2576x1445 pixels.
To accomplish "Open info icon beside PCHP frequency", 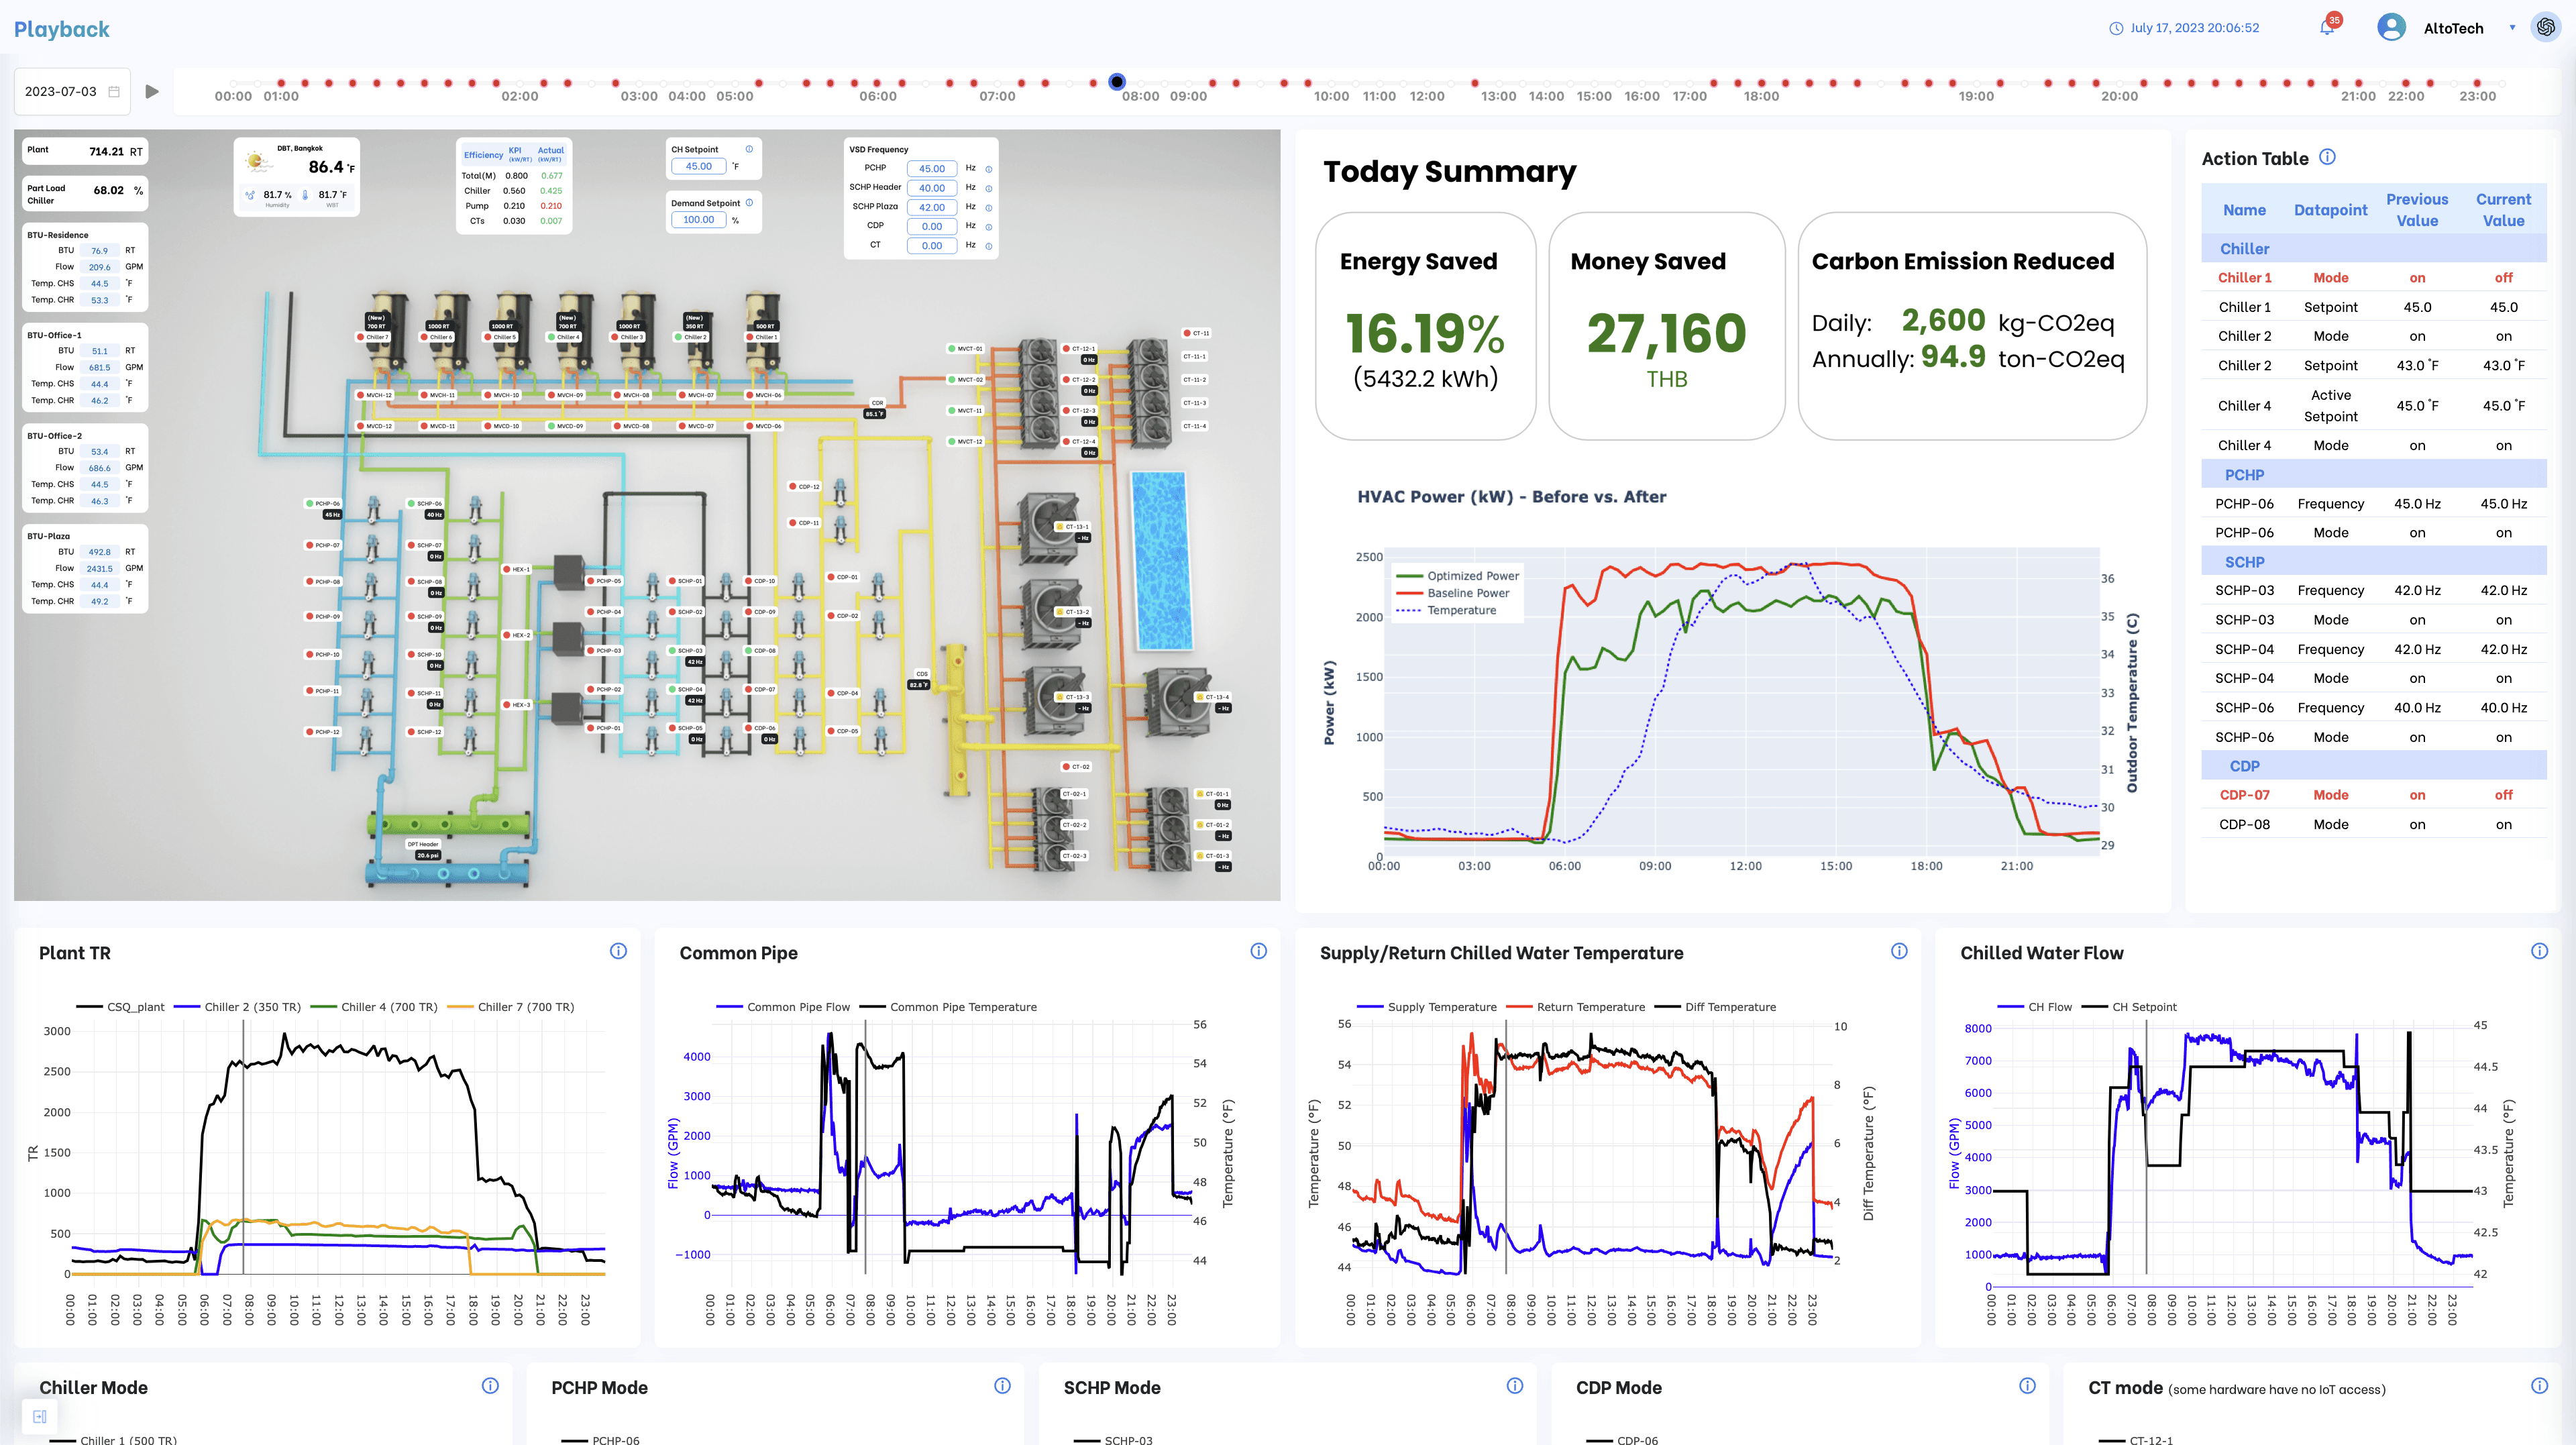I will tap(989, 169).
